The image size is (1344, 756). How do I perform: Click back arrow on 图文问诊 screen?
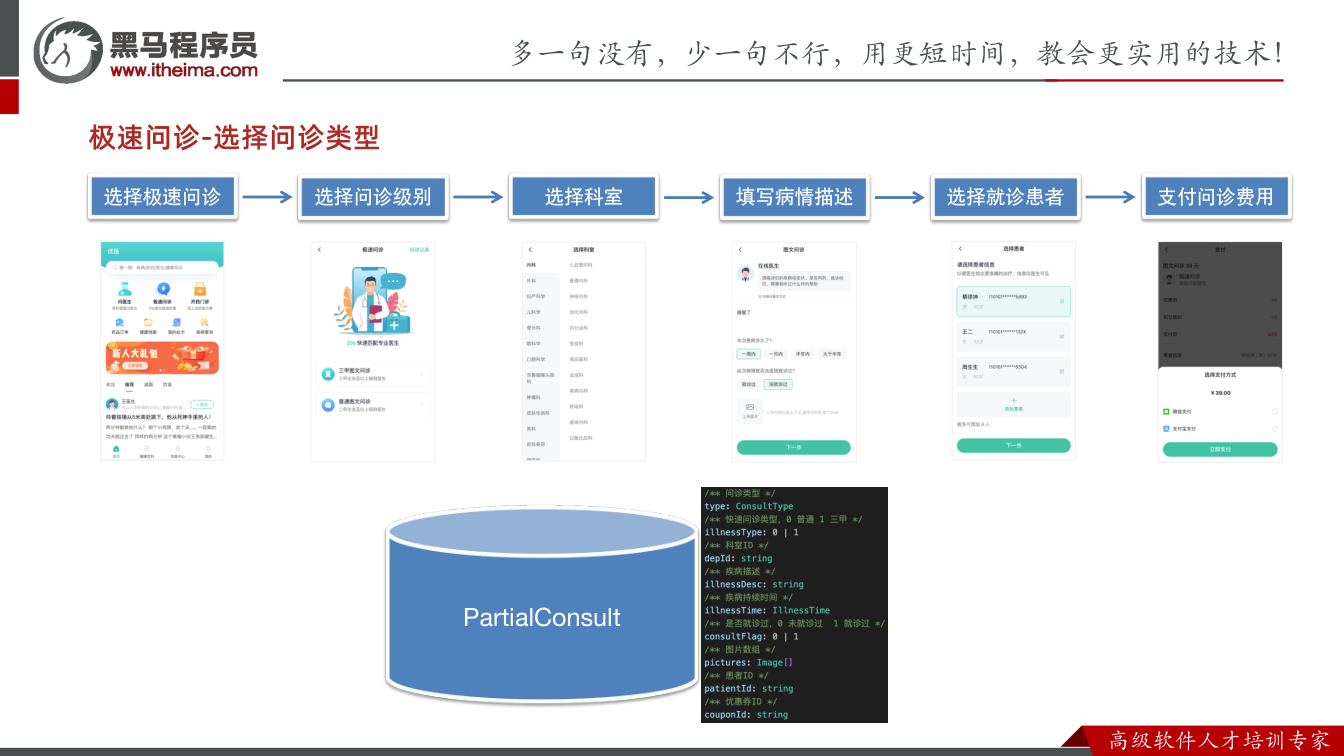pos(740,249)
